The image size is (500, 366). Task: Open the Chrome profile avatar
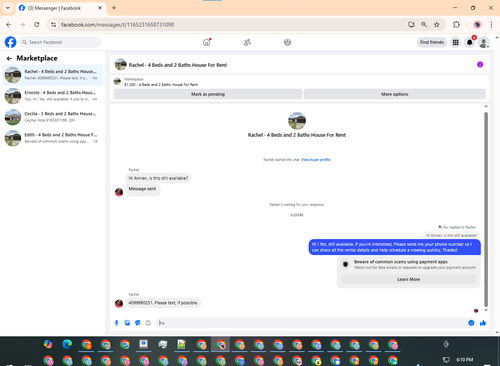(x=477, y=24)
